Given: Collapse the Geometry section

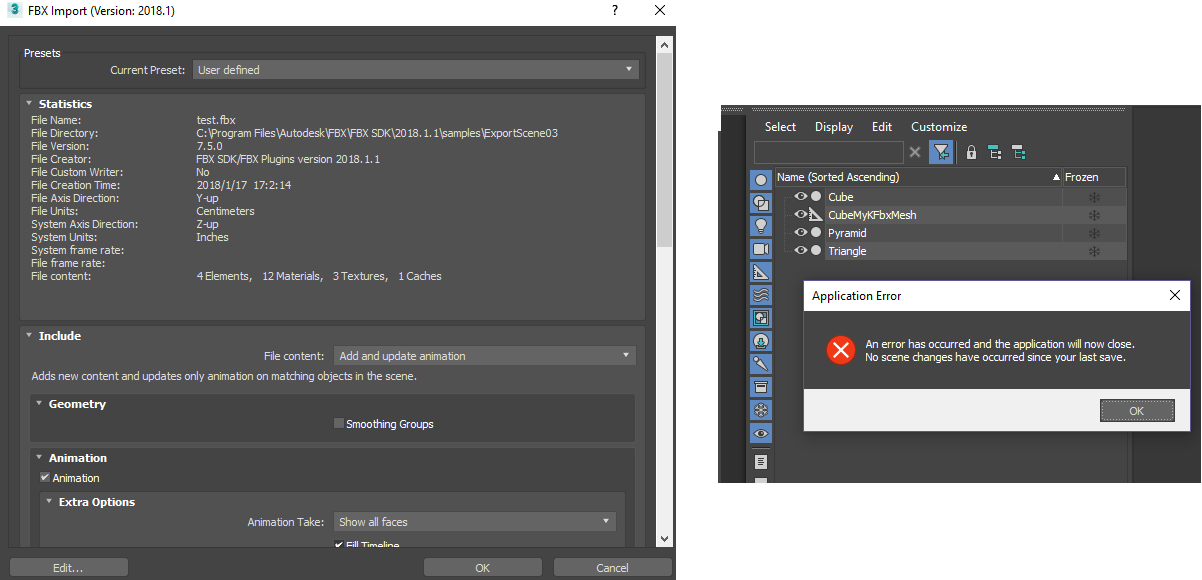Looking at the screenshot, I should coord(39,404).
